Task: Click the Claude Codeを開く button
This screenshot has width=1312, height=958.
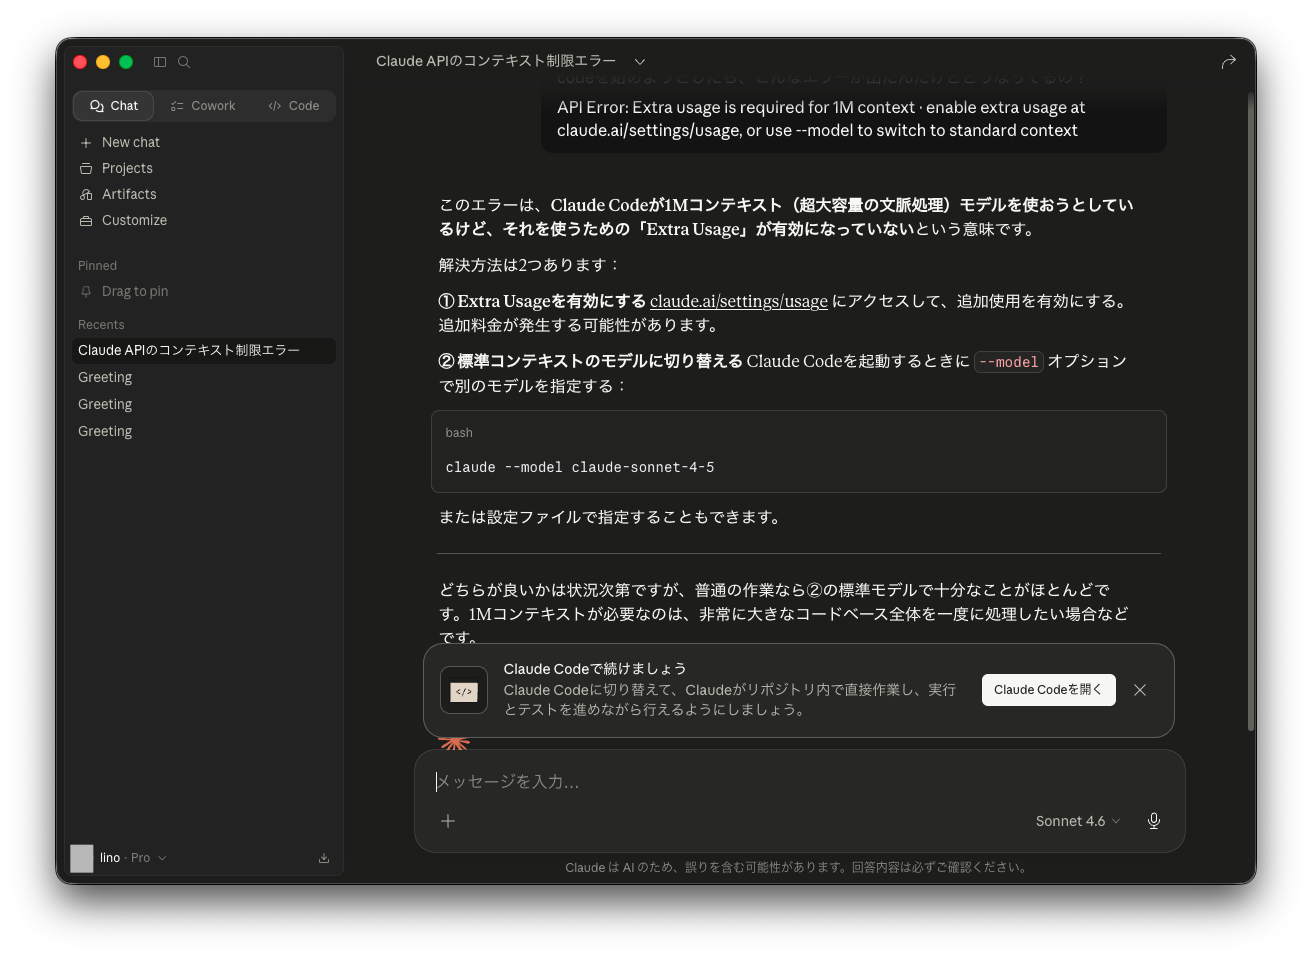Action: pyautogui.click(x=1048, y=690)
